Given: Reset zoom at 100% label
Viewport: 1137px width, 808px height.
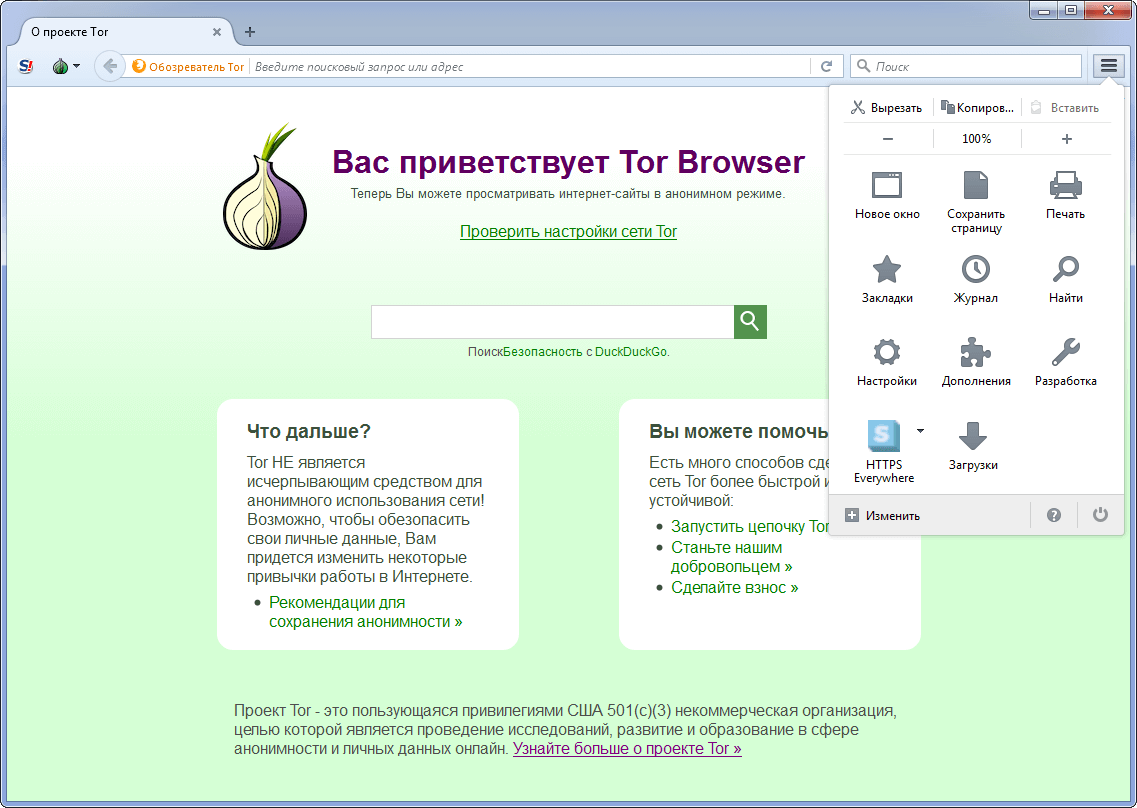Looking at the screenshot, I should point(977,139).
